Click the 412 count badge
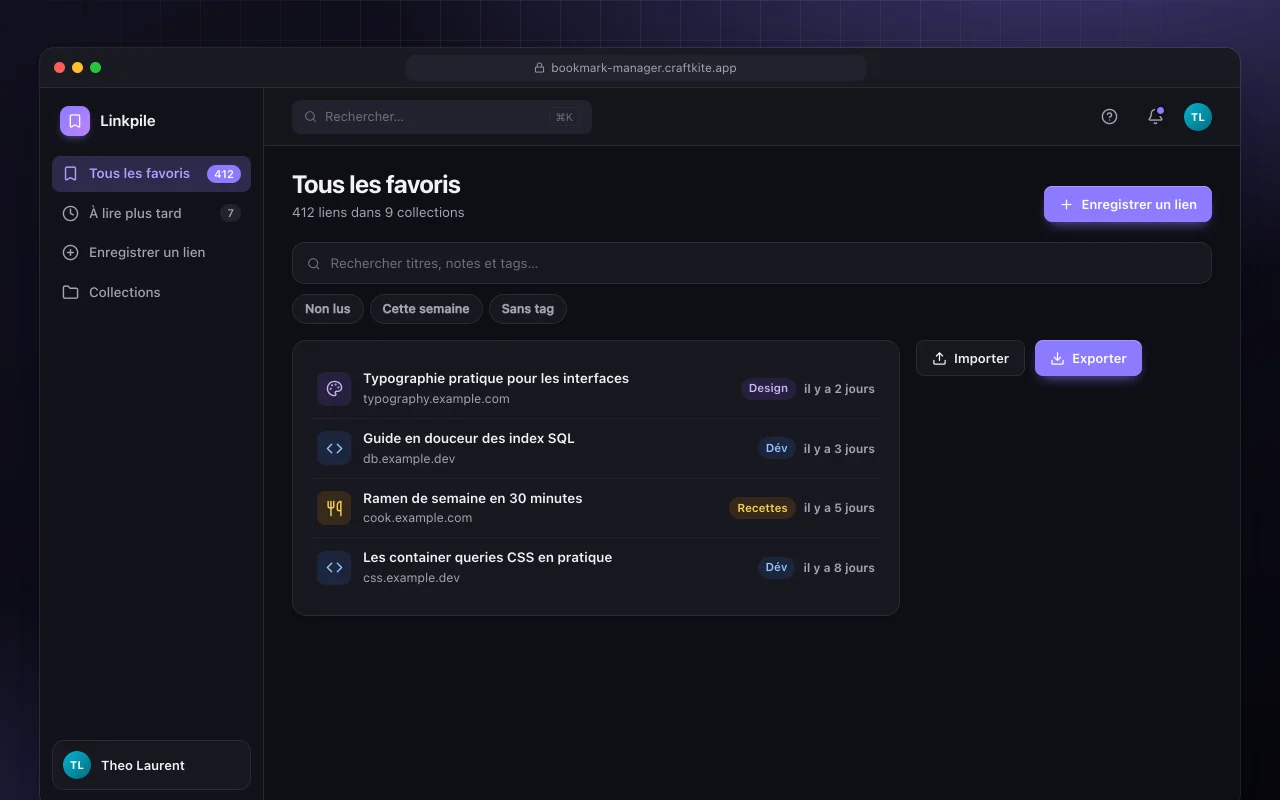 tap(224, 174)
